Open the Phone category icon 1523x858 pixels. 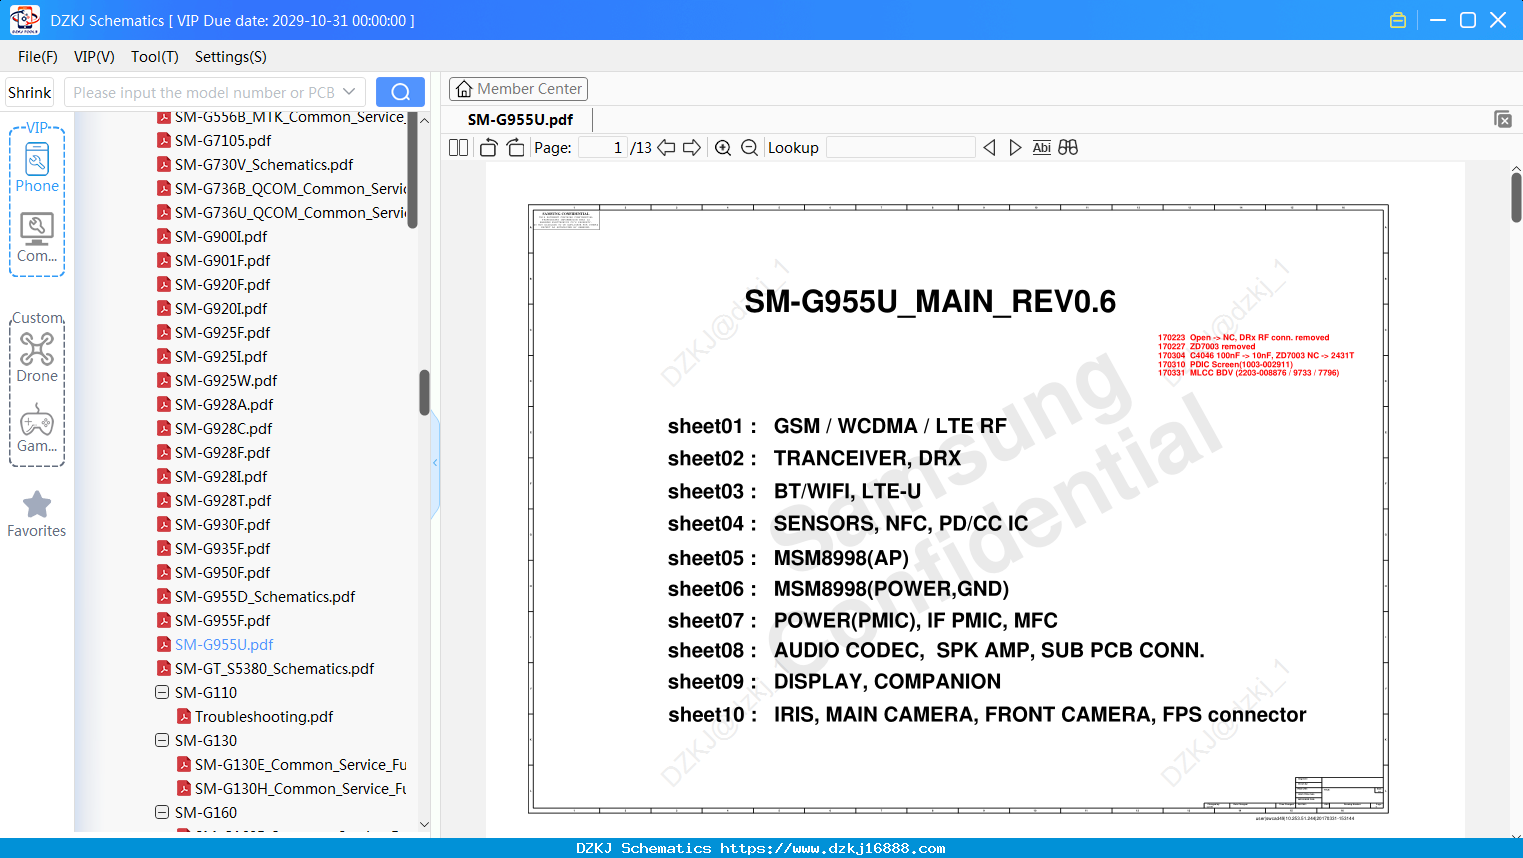pyautogui.click(x=37, y=167)
